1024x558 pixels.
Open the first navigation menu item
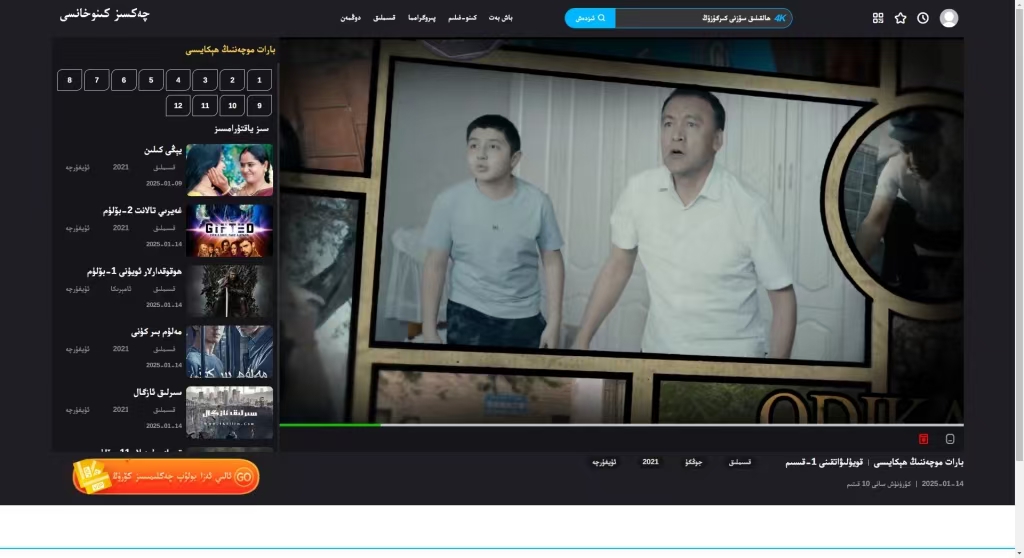tap(502, 18)
